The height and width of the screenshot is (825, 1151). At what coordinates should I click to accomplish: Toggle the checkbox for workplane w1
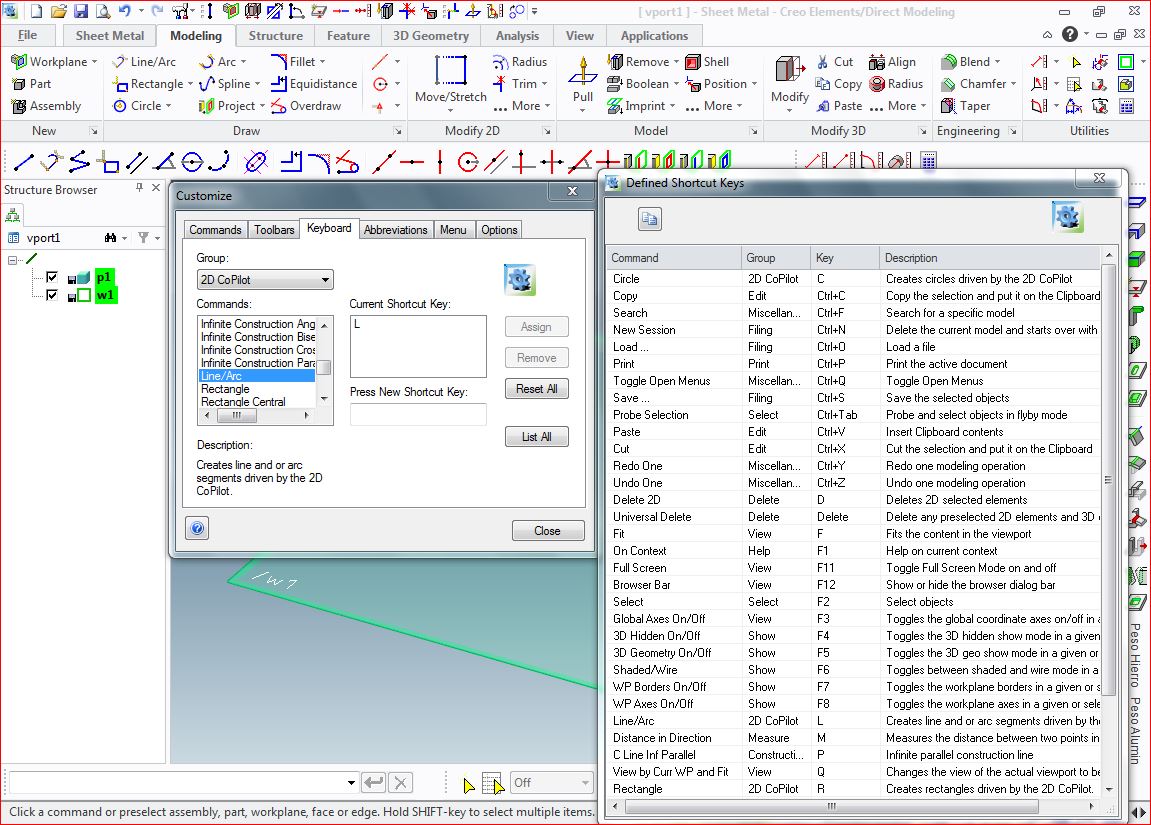pyautogui.click(x=51, y=295)
